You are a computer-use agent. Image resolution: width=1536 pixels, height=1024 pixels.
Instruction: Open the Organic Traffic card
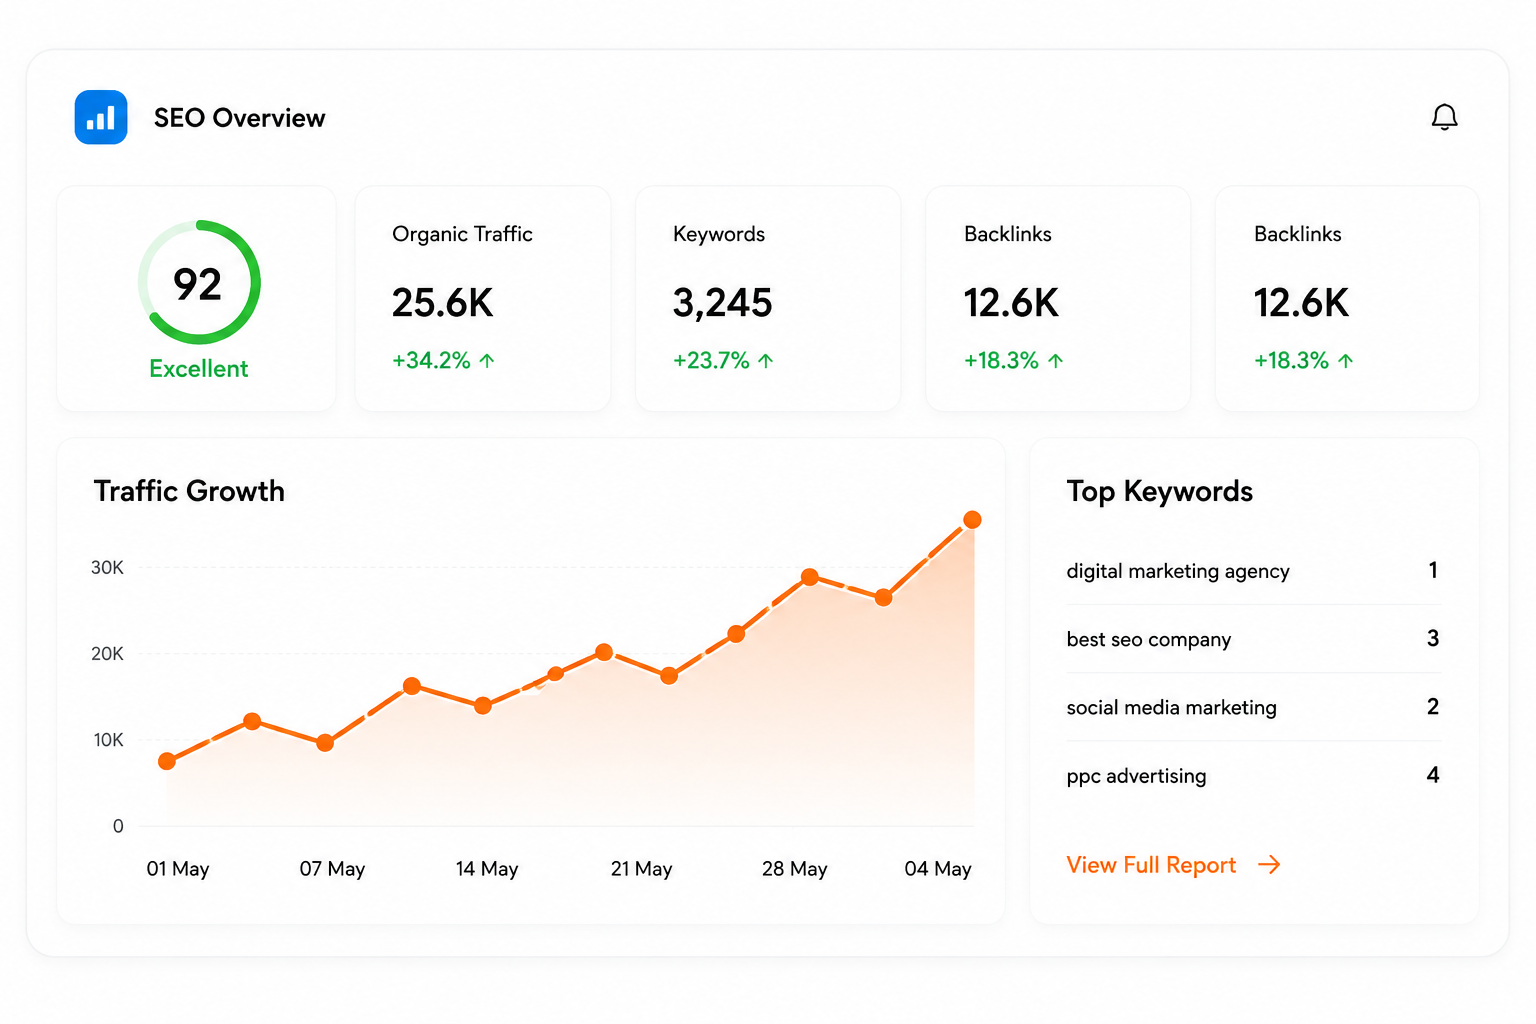point(483,298)
